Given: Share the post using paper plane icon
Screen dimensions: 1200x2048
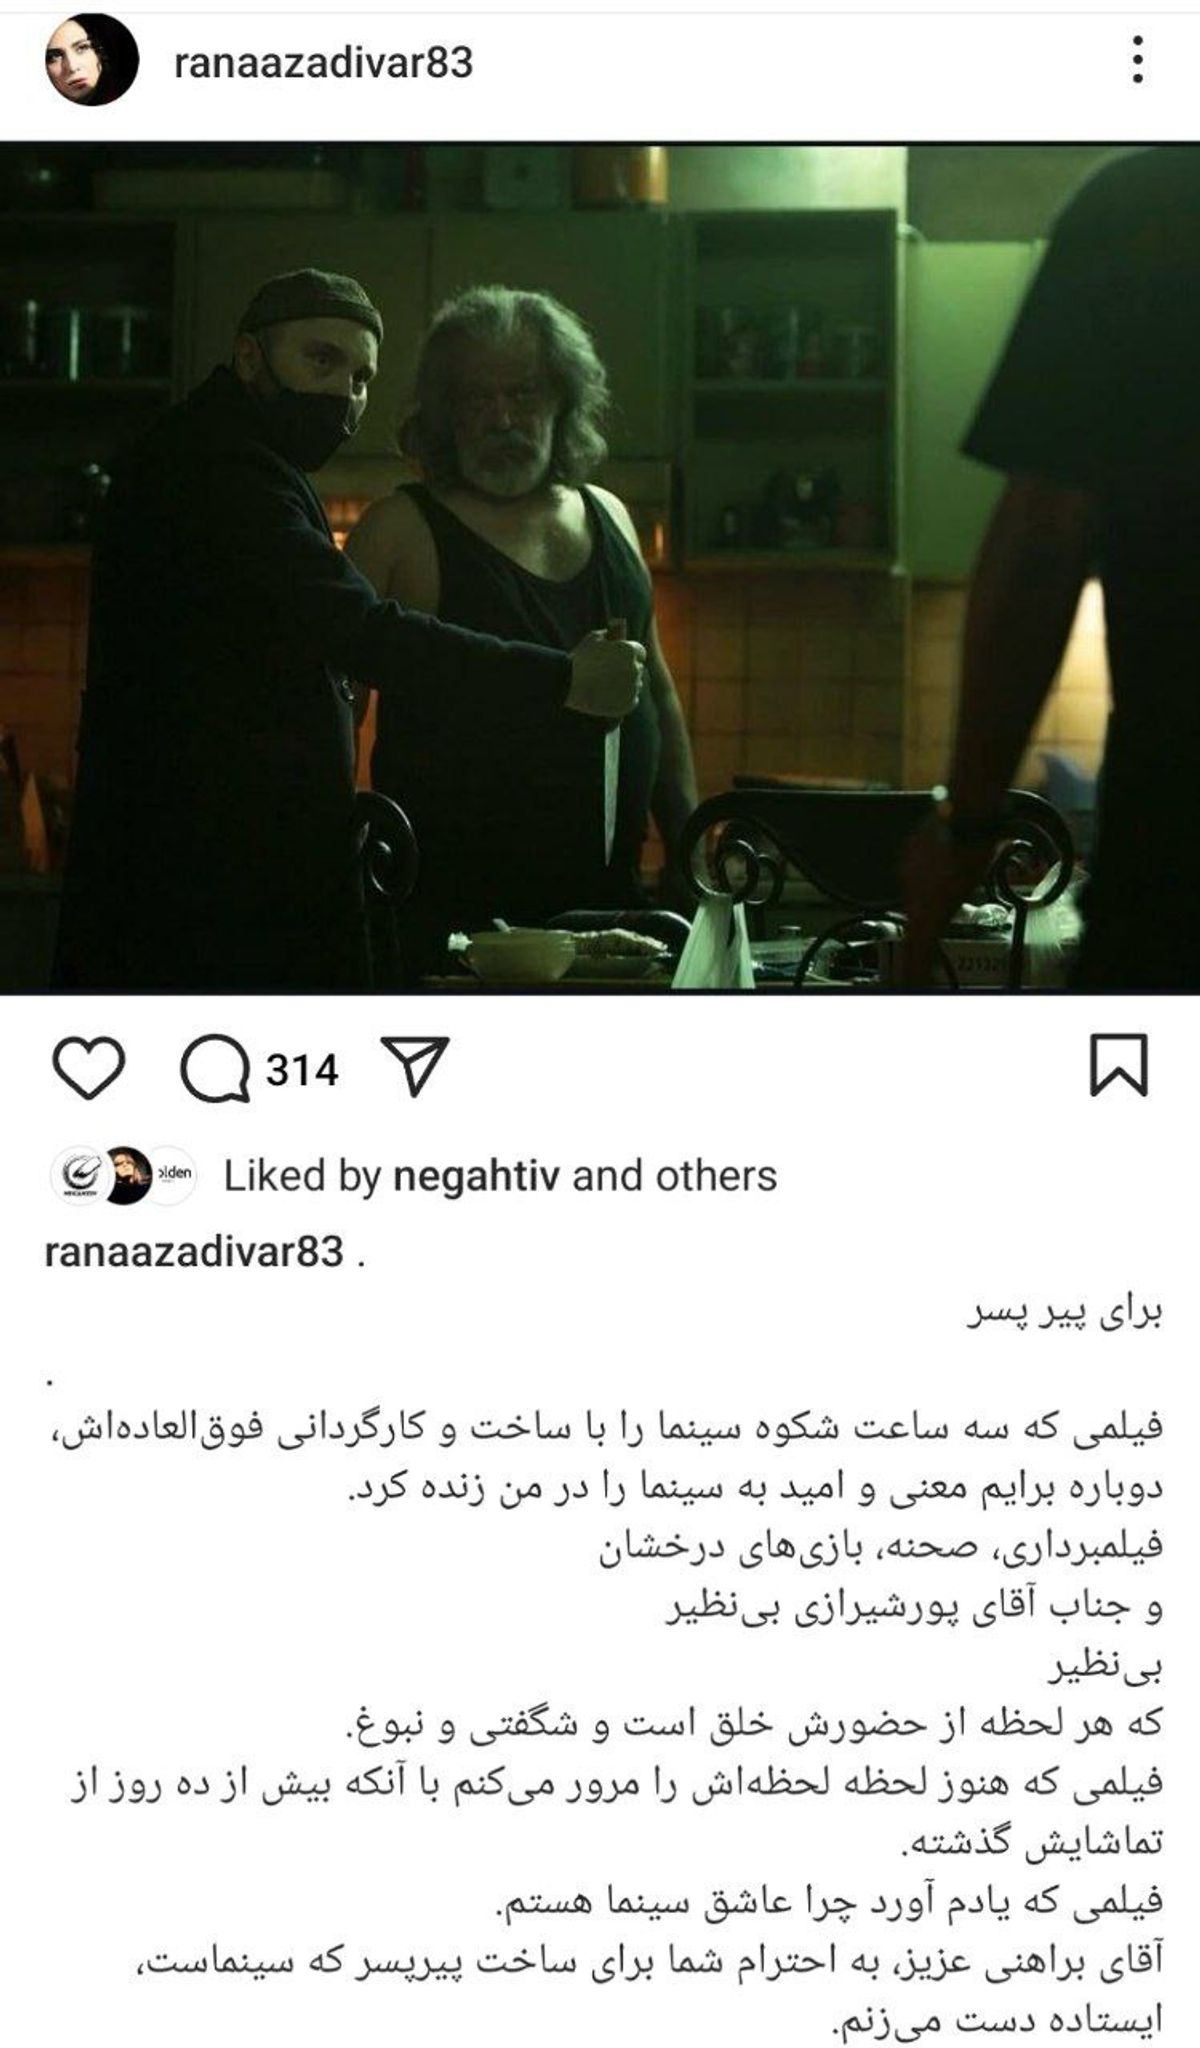Looking at the screenshot, I should (414, 1066).
